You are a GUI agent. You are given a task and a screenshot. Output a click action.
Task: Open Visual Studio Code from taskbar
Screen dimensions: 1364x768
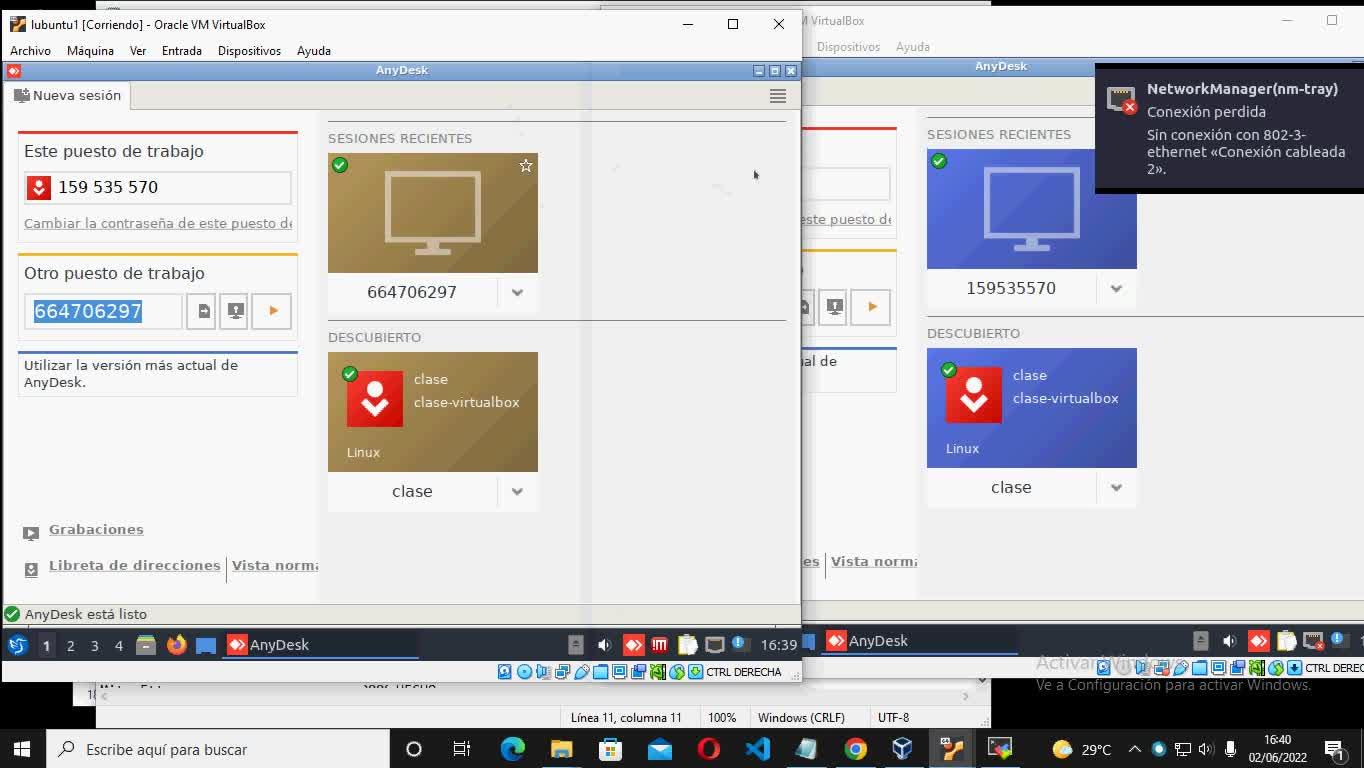point(757,749)
